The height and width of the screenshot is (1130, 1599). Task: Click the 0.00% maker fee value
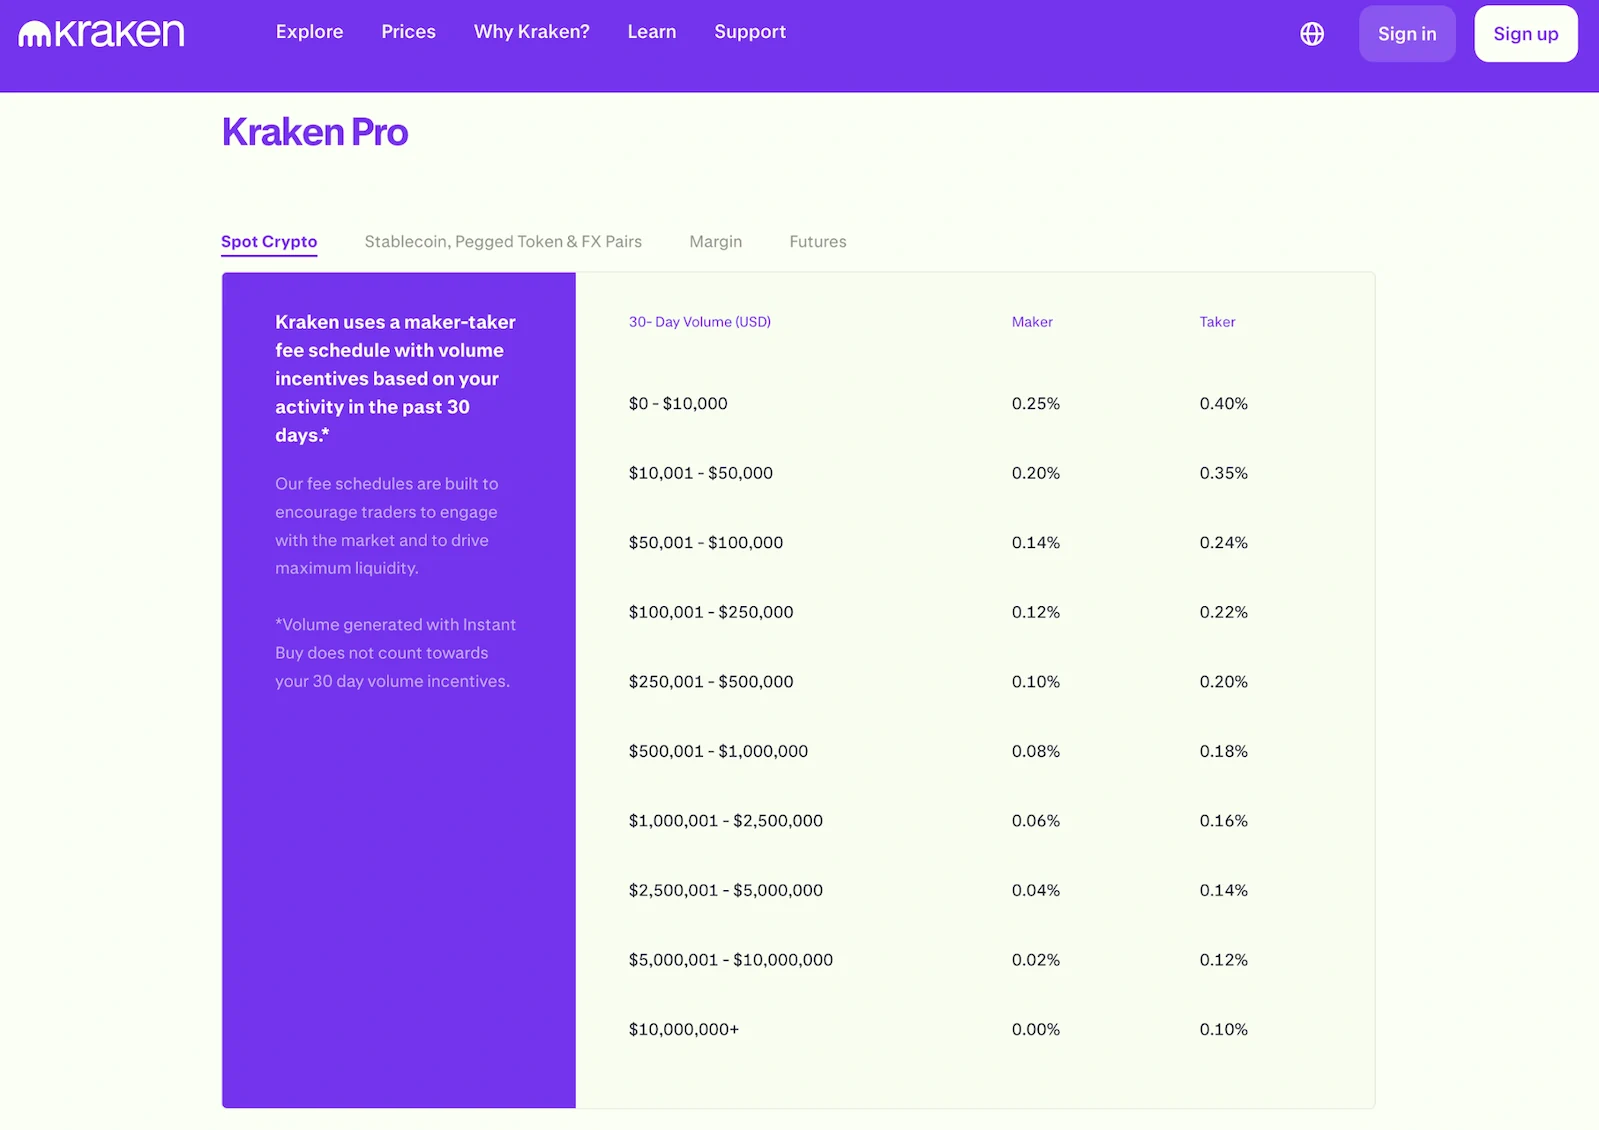(1035, 1029)
